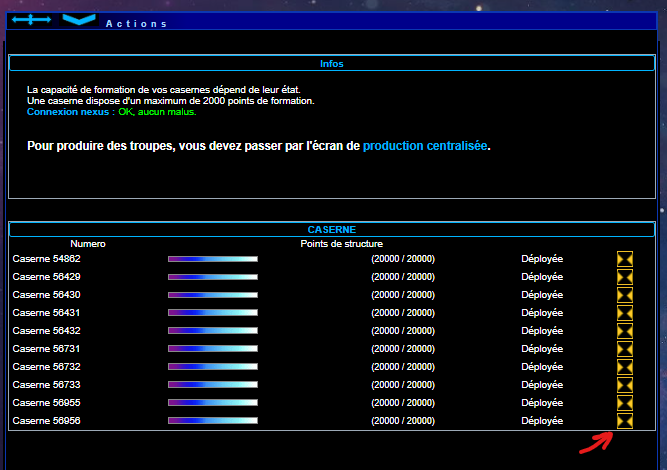Screen dimensions: 667x470
Task: Open the production centralisée link
Action: [x=425, y=146]
